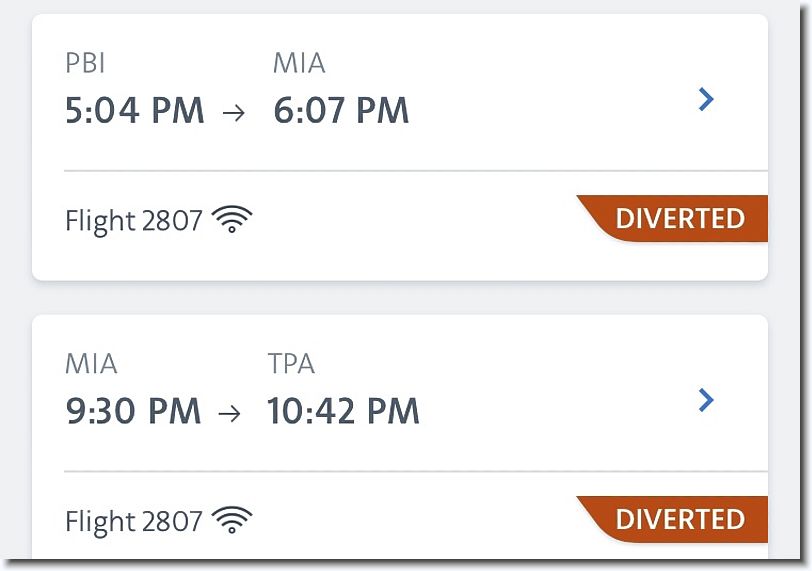Select PBI departure airport code
This screenshot has width=812, height=571.
[x=85, y=63]
